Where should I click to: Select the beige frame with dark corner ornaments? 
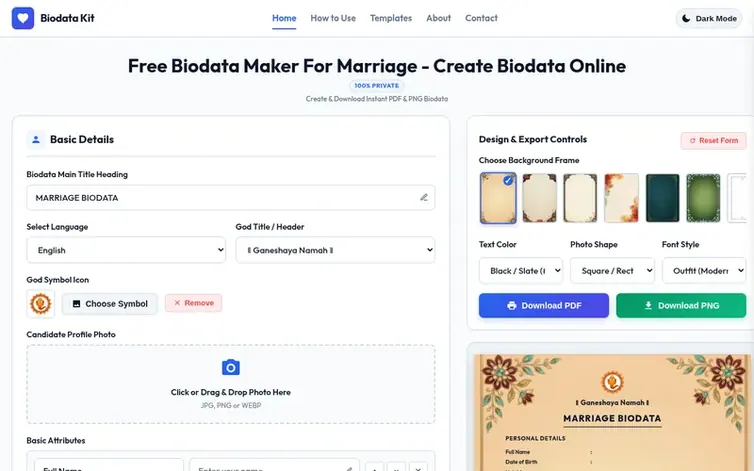tap(540, 198)
